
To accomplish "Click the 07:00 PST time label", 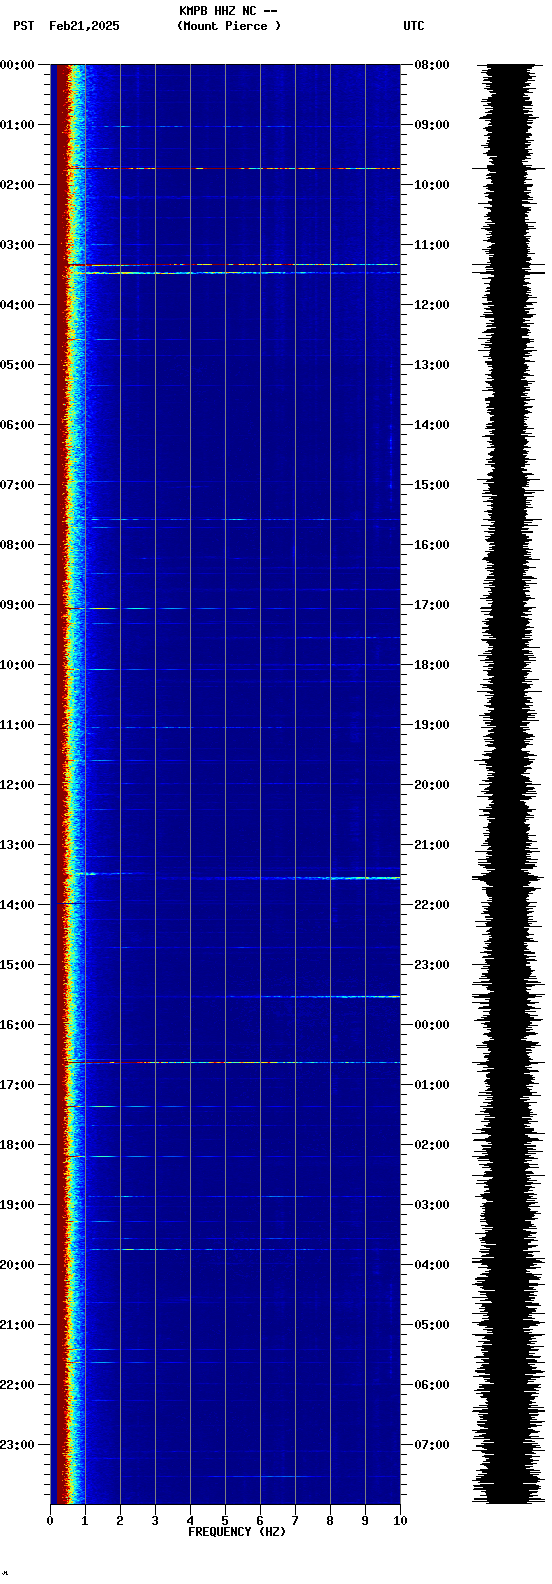I will tap(17, 485).
